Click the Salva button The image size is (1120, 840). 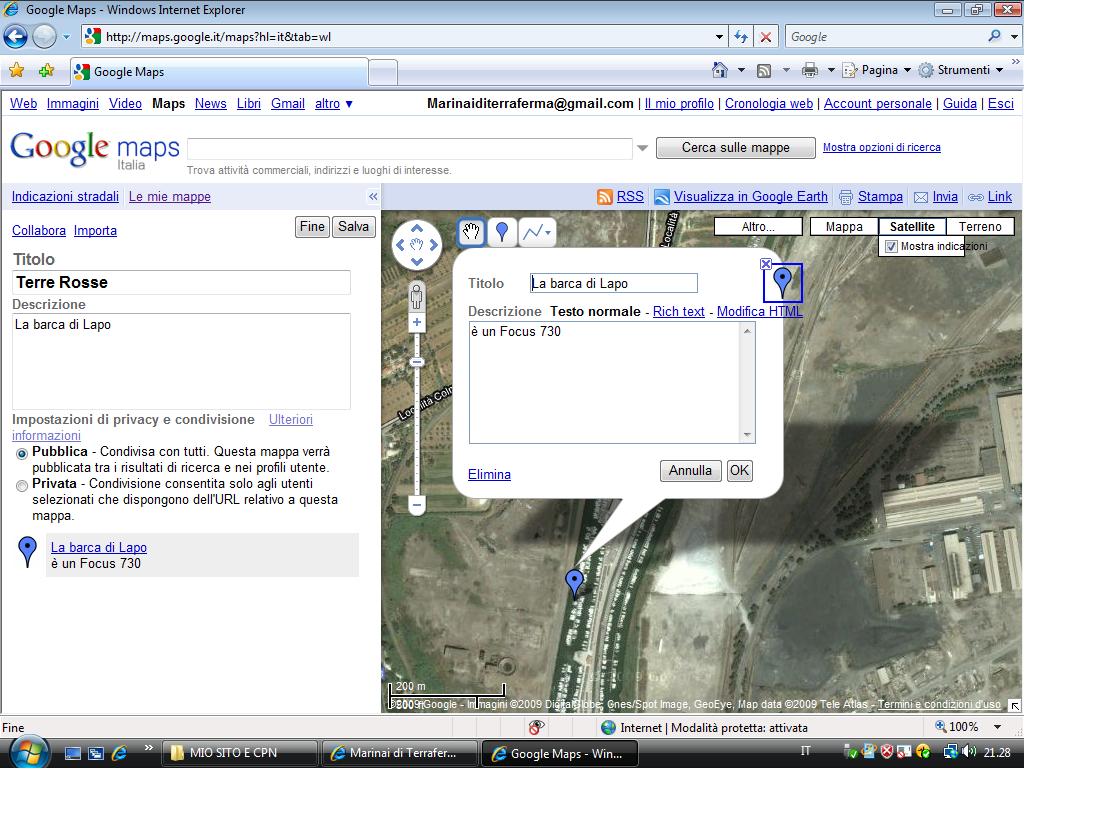click(354, 226)
